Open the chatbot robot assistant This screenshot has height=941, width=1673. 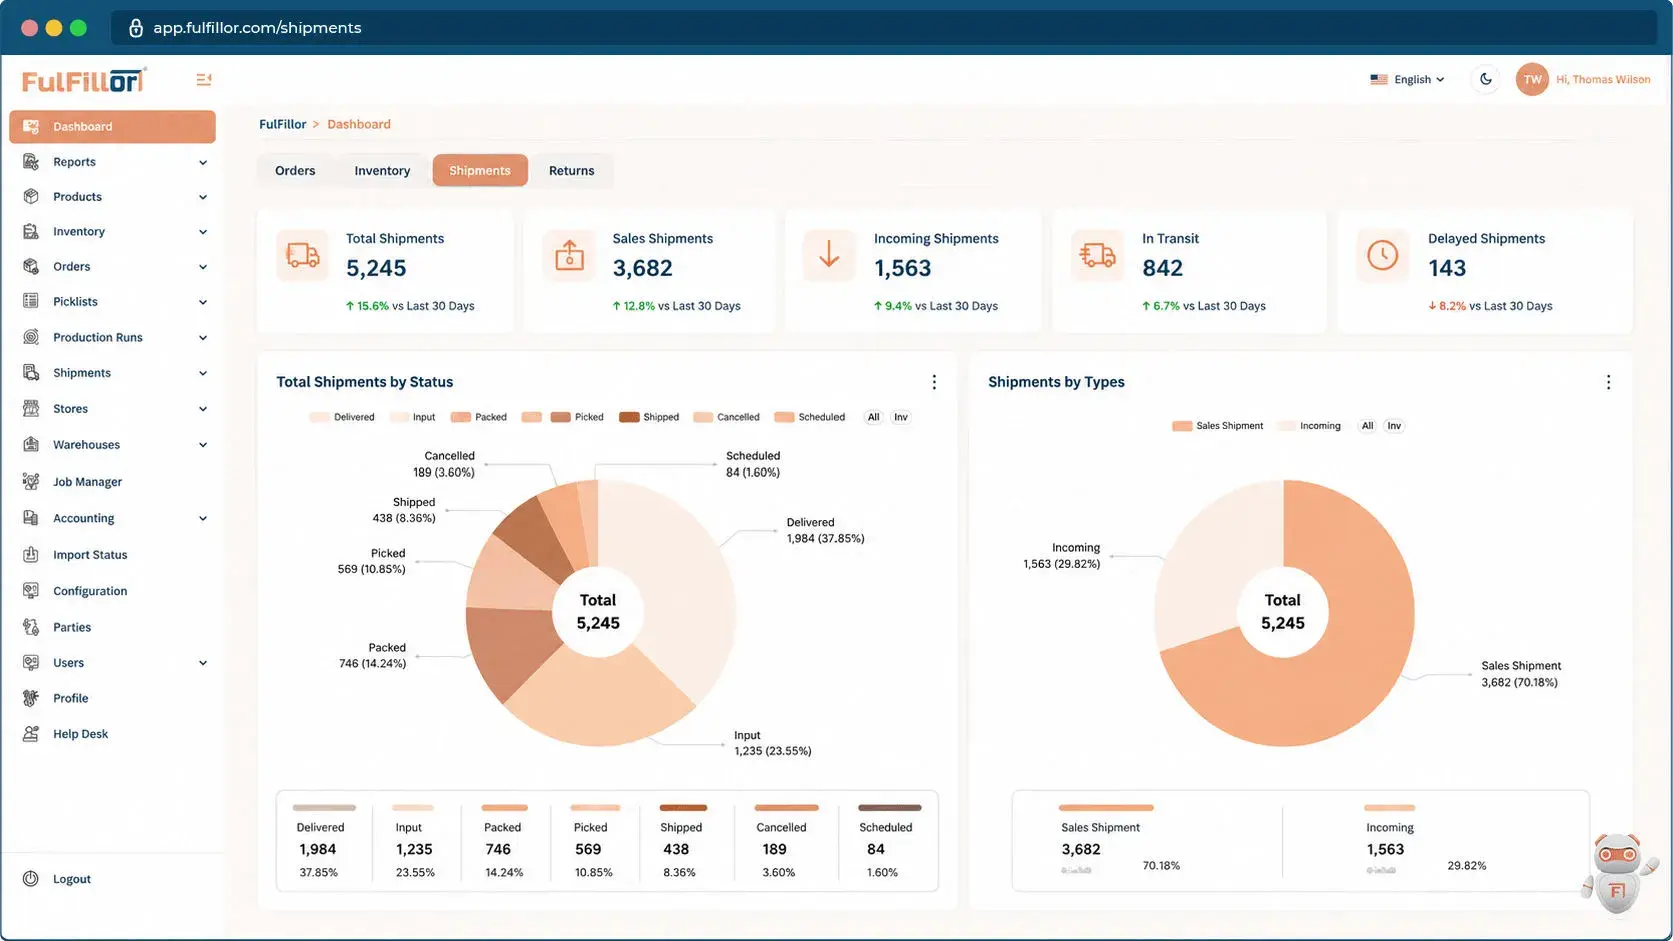tap(1617, 873)
